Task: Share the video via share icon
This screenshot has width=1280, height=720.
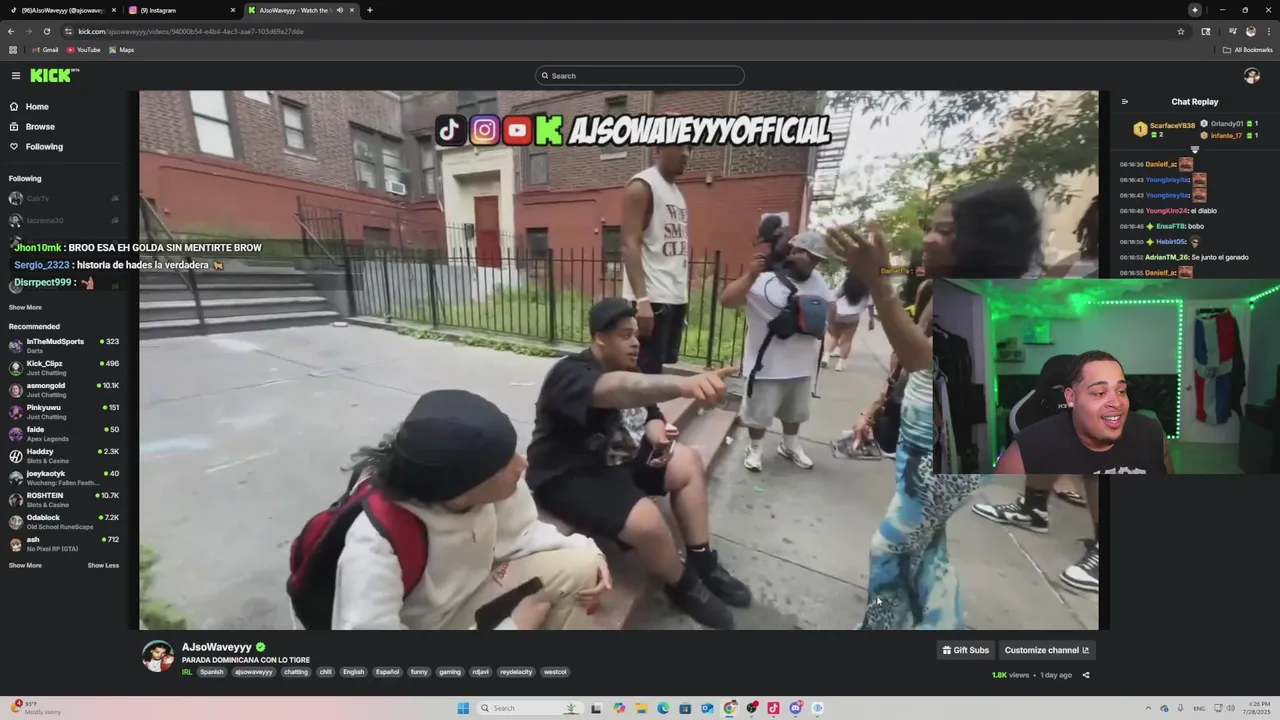Action: pyautogui.click(x=1086, y=675)
